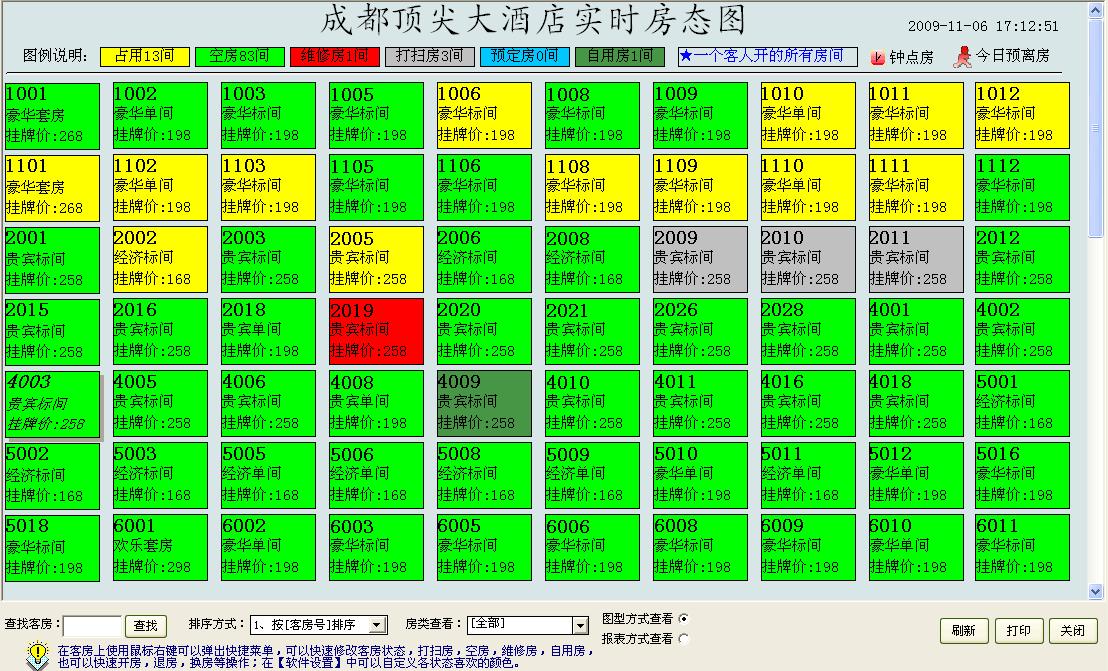
Task: Select room 5018 tile
Action: tap(53, 547)
